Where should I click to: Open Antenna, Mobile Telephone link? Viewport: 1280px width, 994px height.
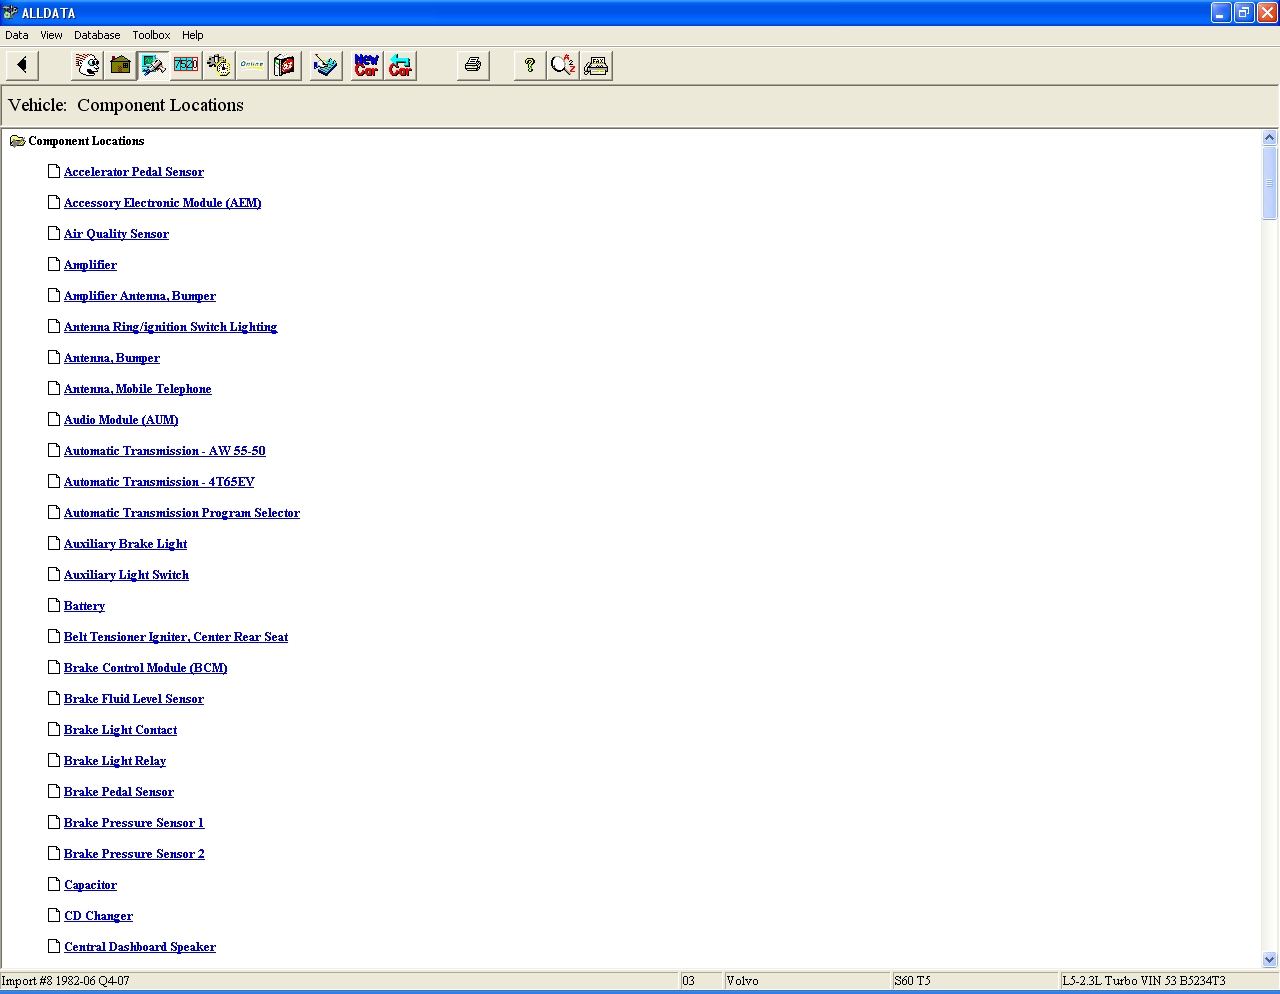[x=138, y=389]
